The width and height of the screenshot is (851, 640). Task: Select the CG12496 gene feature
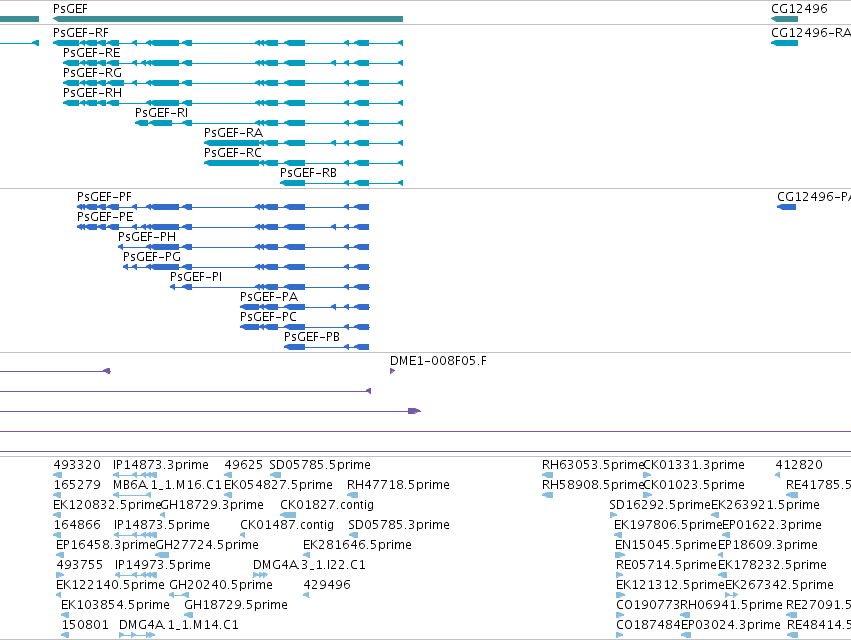[x=784, y=19]
